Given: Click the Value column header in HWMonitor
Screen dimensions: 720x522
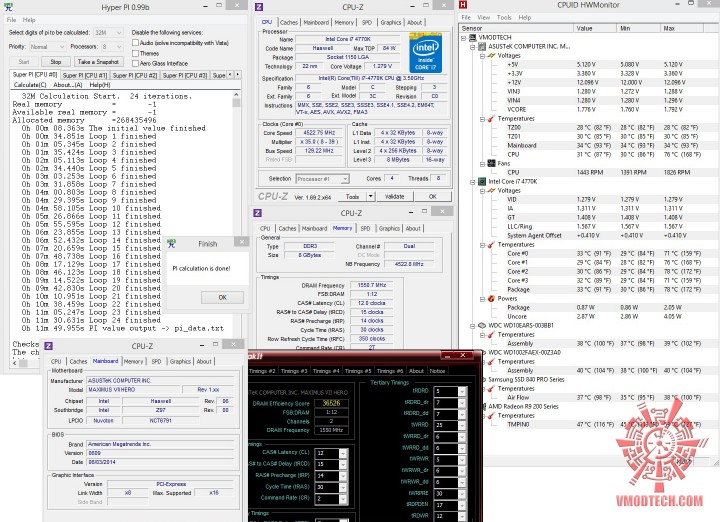Looking at the screenshot, I should click(x=595, y=28).
